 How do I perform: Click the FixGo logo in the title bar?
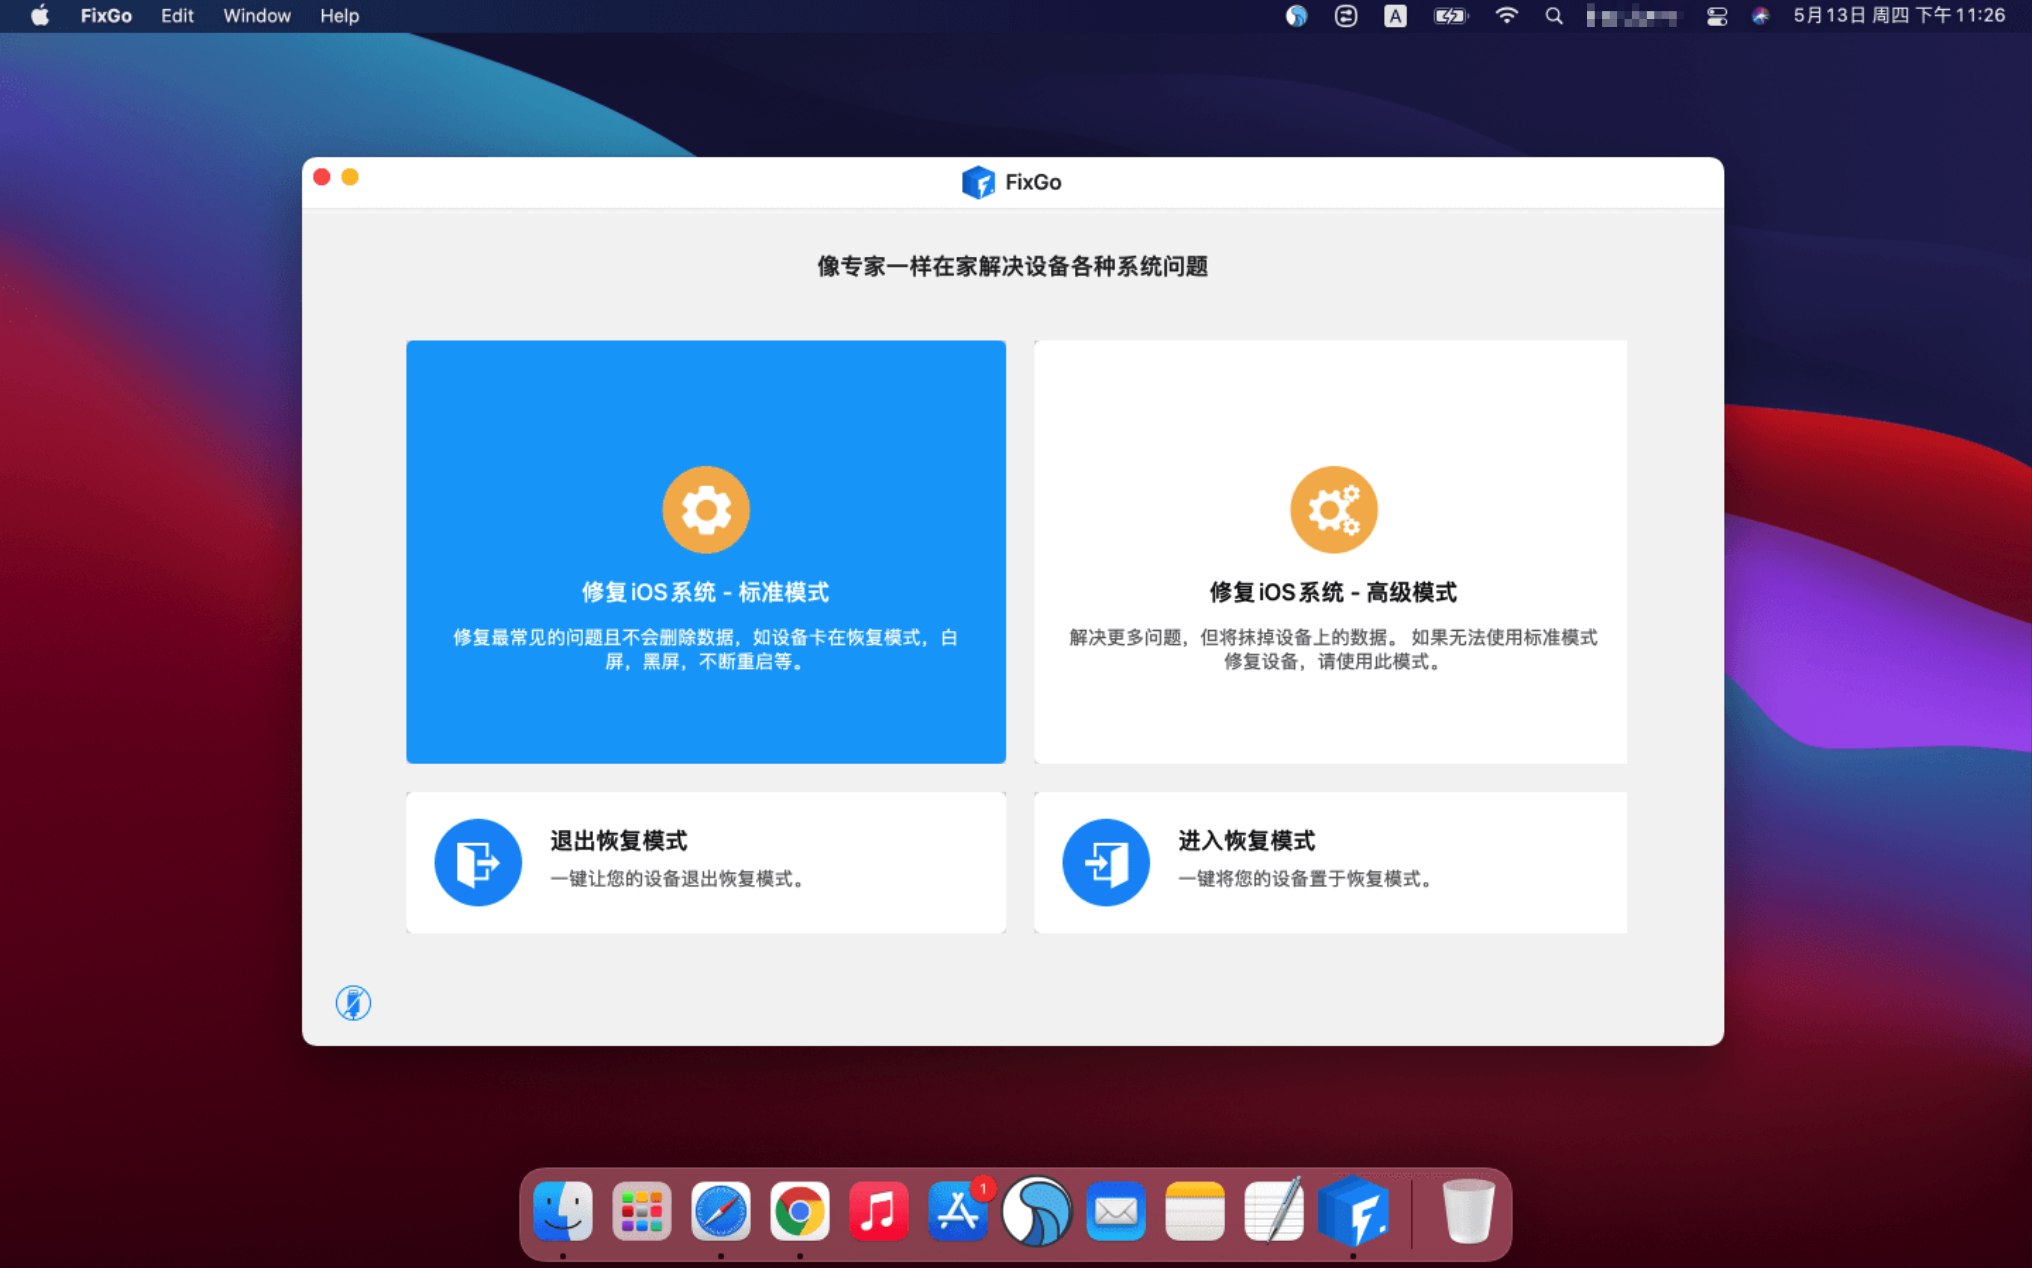977,182
